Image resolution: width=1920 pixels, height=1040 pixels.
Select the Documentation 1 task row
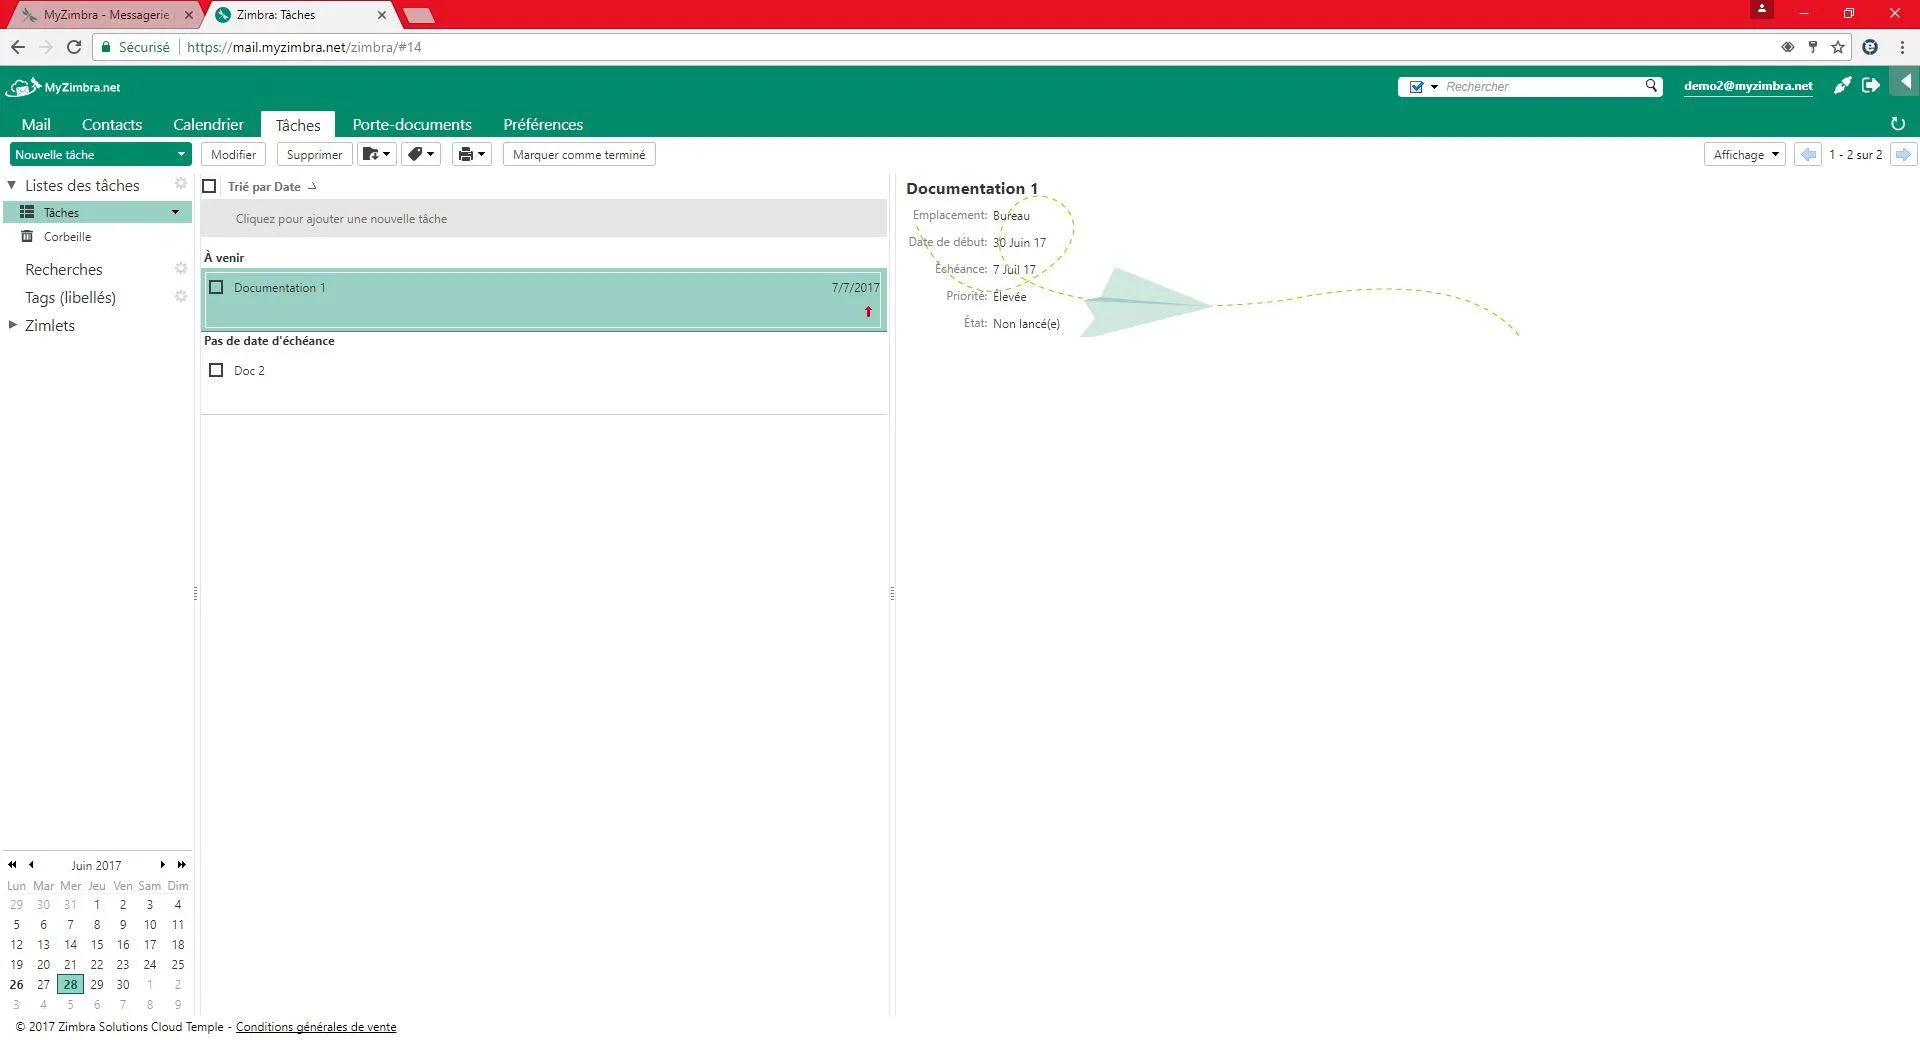[x=544, y=299]
